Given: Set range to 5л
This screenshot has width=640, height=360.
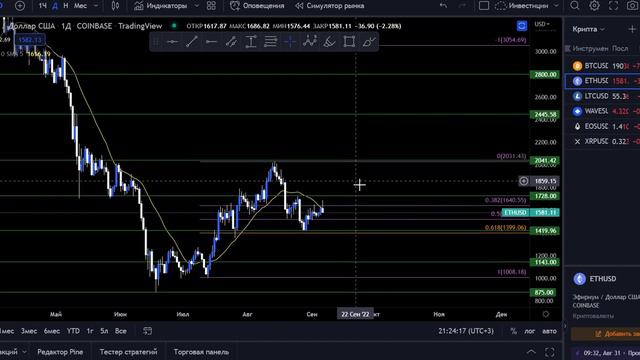Looking at the screenshot, I should 104,331.
